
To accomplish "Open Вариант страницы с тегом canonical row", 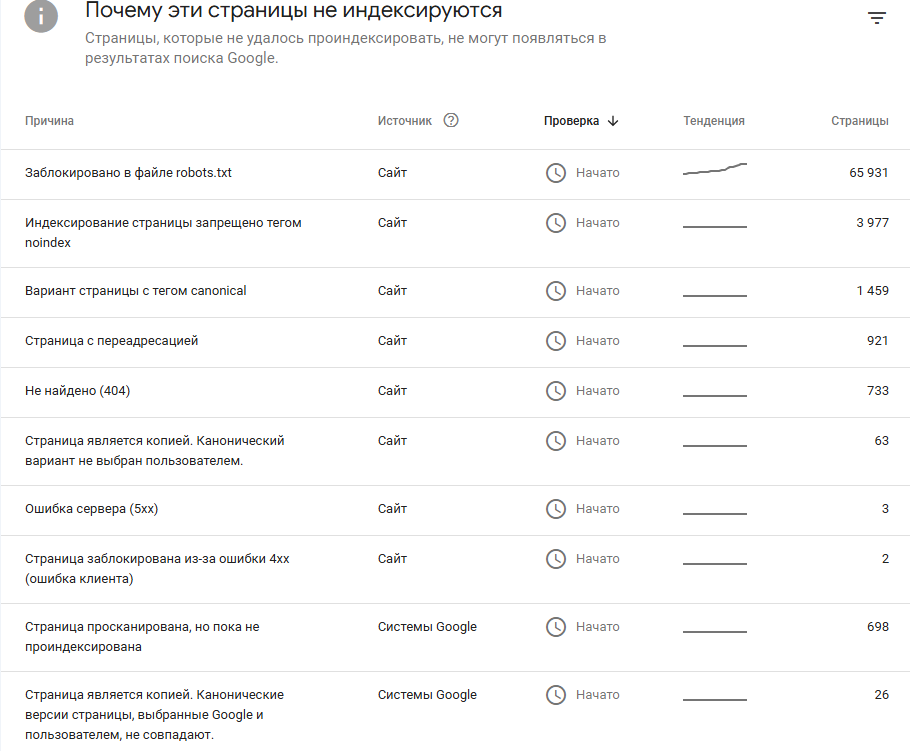I will pyautogui.click(x=455, y=292).
